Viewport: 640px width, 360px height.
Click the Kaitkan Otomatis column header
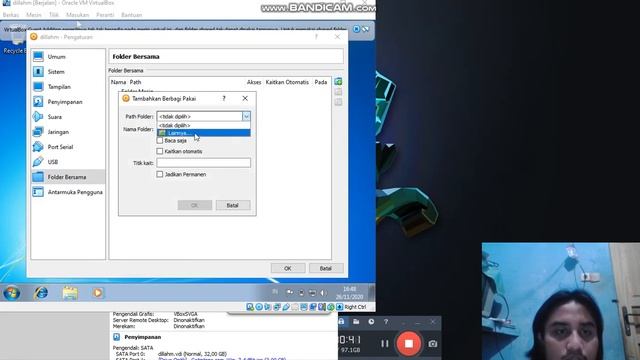click(287, 82)
